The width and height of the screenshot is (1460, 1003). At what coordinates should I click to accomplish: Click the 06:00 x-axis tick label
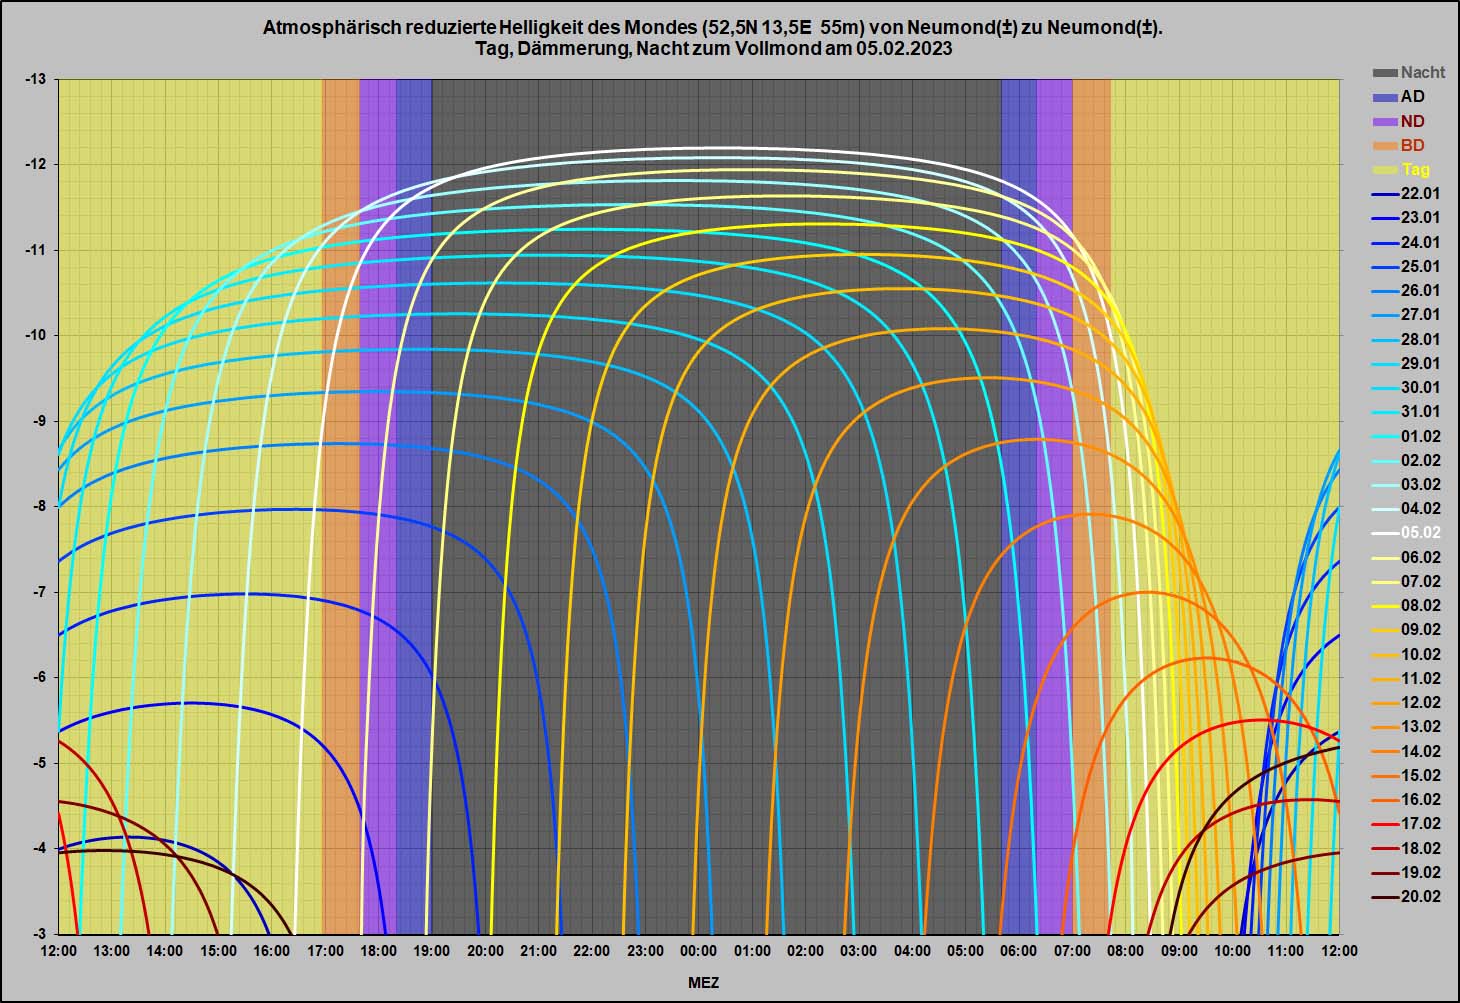point(1019,951)
